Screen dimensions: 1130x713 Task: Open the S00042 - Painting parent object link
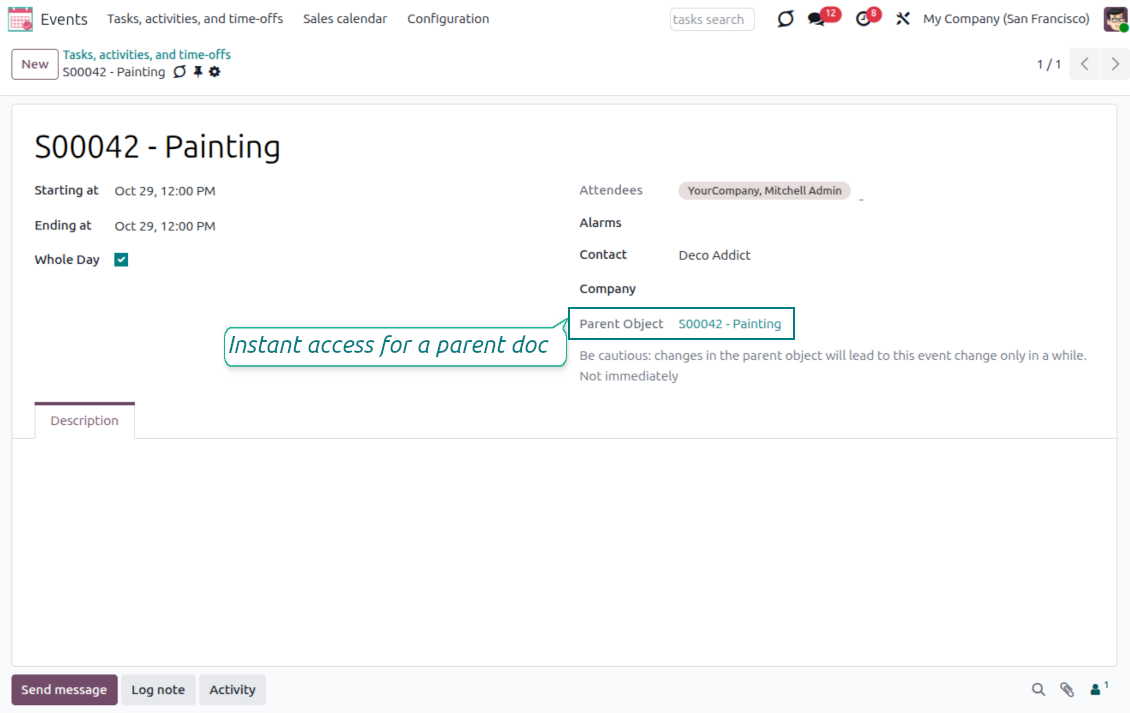(x=729, y=324)
